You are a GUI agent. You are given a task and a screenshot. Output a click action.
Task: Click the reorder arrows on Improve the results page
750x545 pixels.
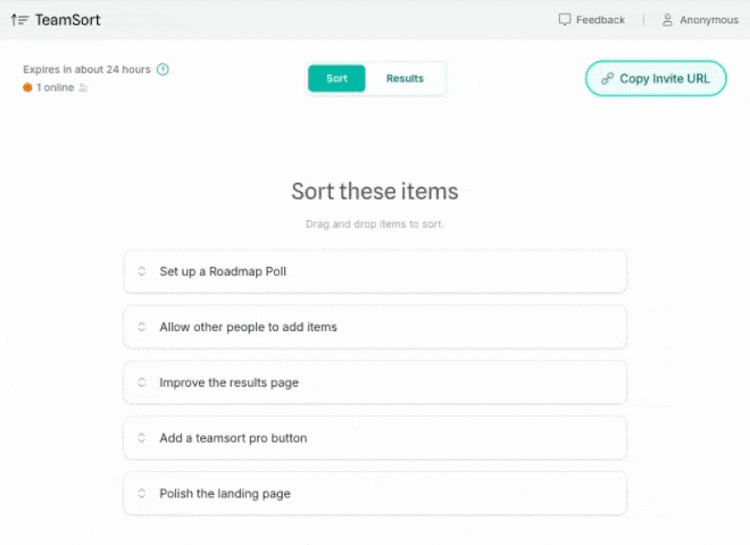pos(142,383)
